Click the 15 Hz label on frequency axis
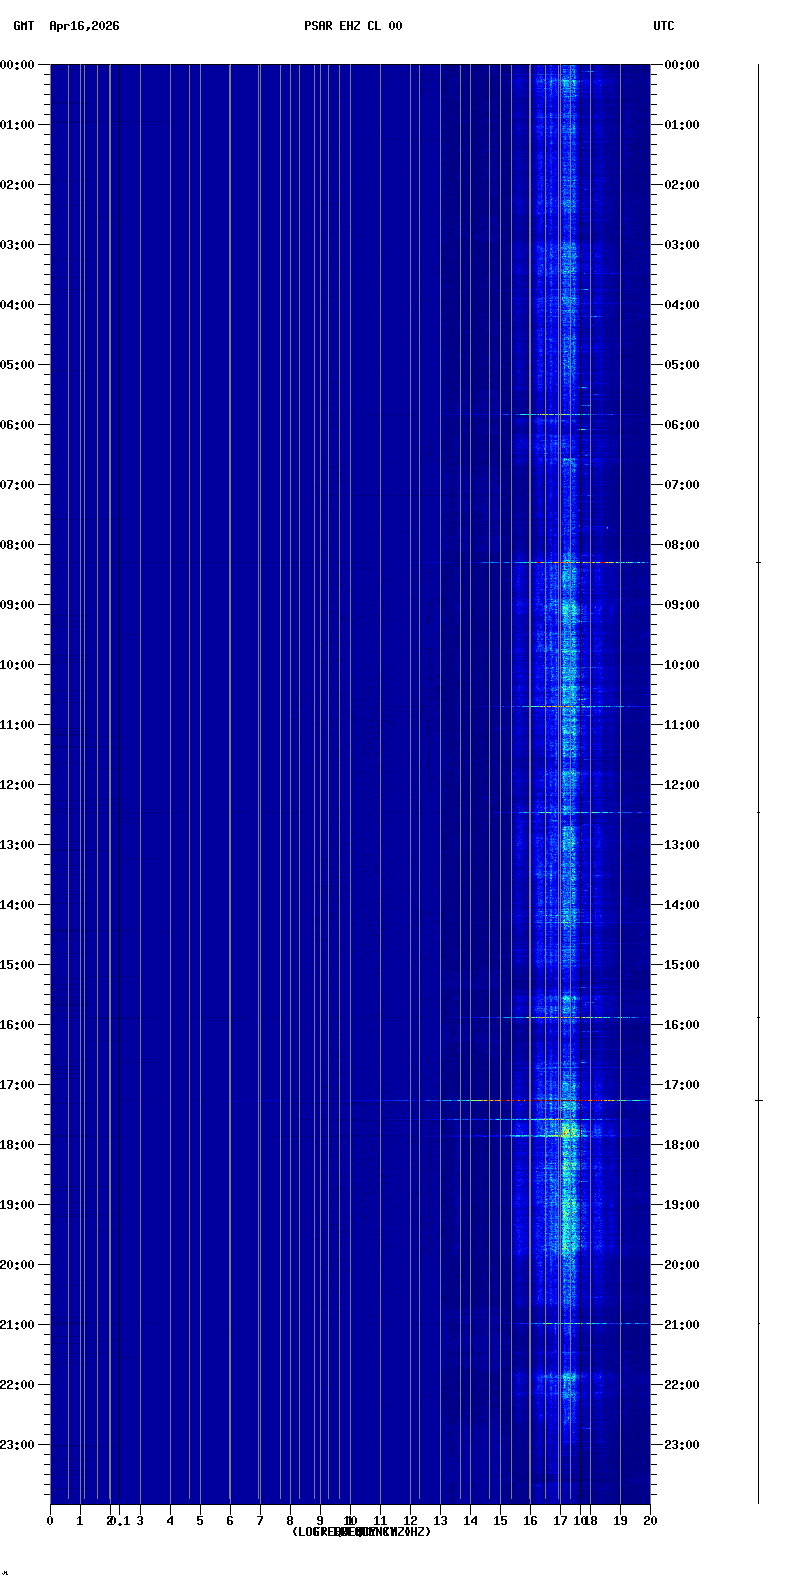Screen dimensions: 802x1584 (500, 1521)
